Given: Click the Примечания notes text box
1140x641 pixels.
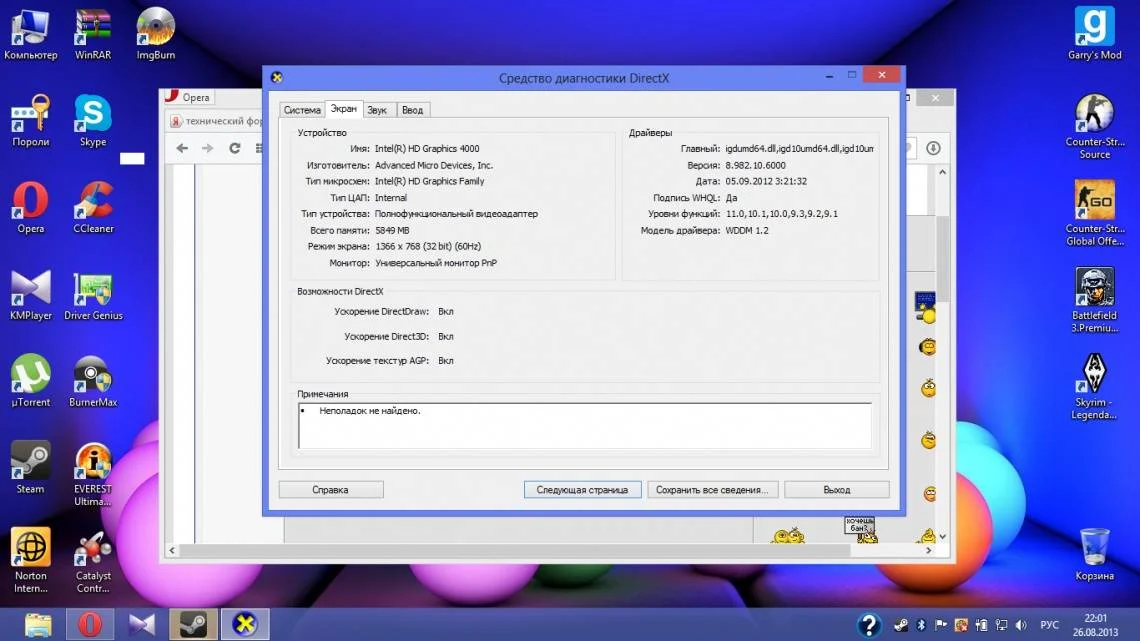Looking at the screenshot, I should point(585,426).
